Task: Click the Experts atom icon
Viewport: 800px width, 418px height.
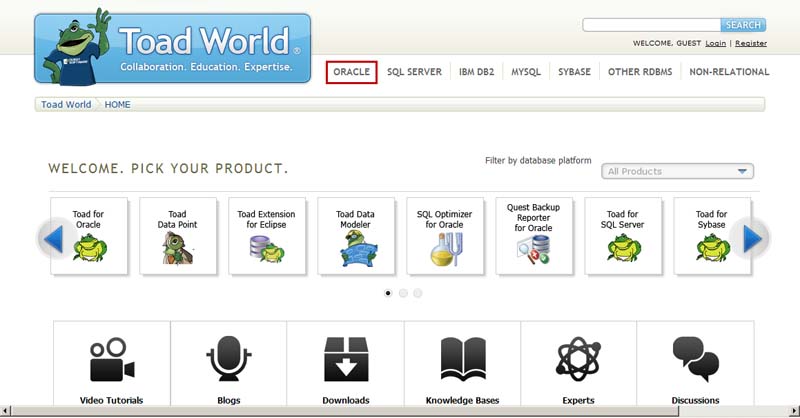Action: (578, 360)
